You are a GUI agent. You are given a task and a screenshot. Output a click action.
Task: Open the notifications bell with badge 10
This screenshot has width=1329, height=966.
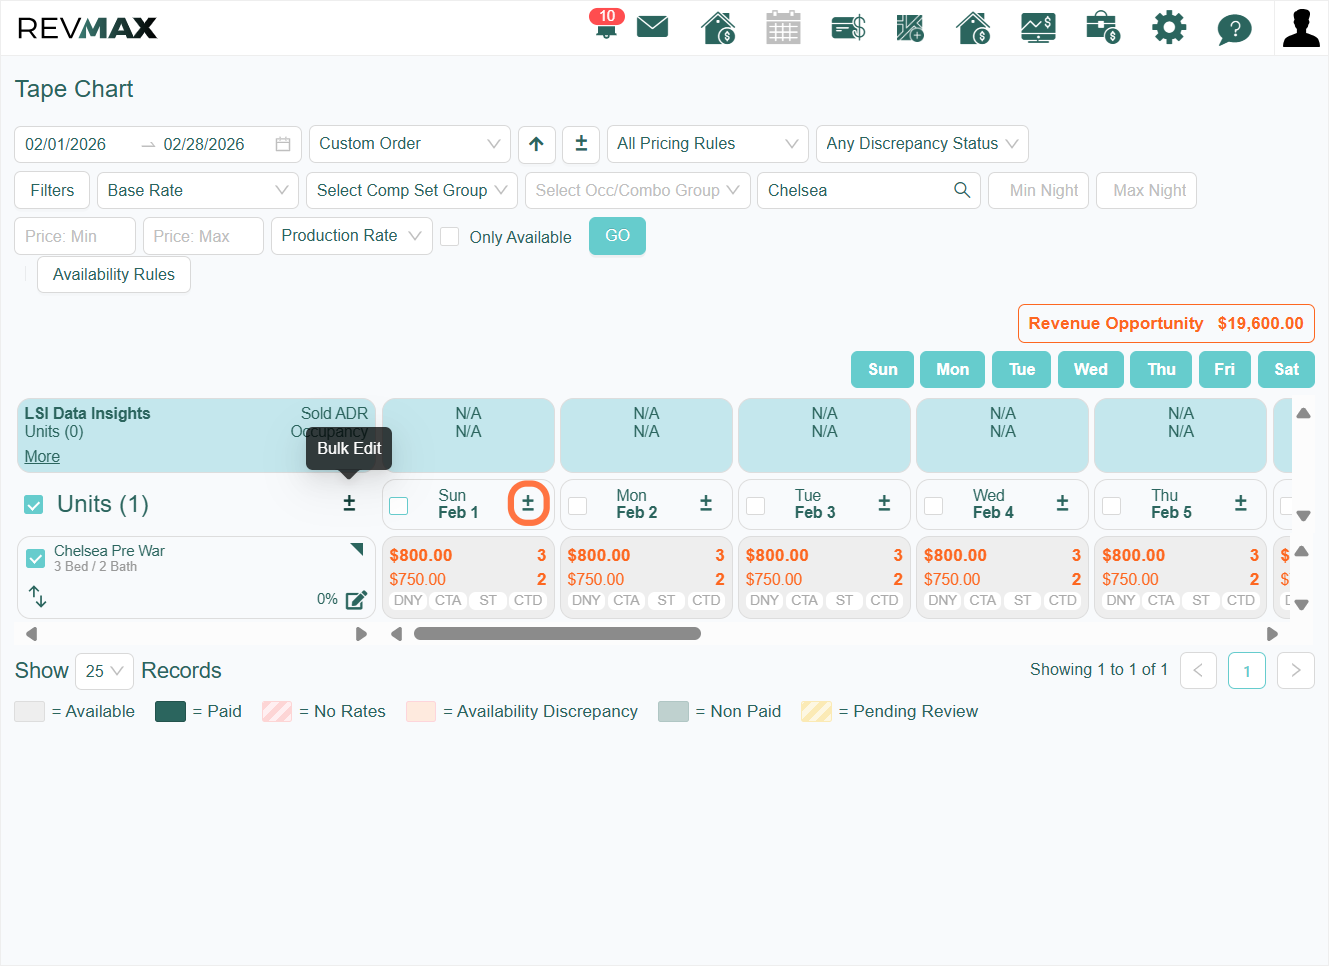tap(606, 25)
